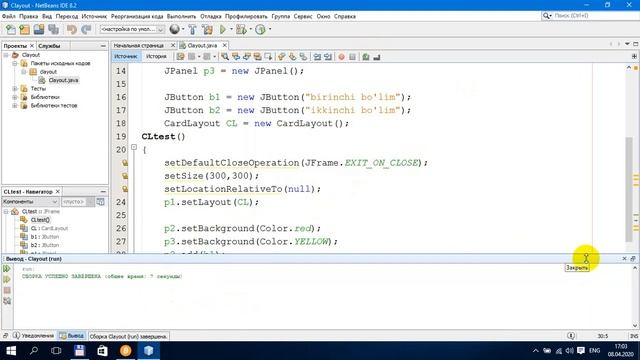
Task: Collapse the CLtest constructor code fold
Action: (x=134, y=147)
